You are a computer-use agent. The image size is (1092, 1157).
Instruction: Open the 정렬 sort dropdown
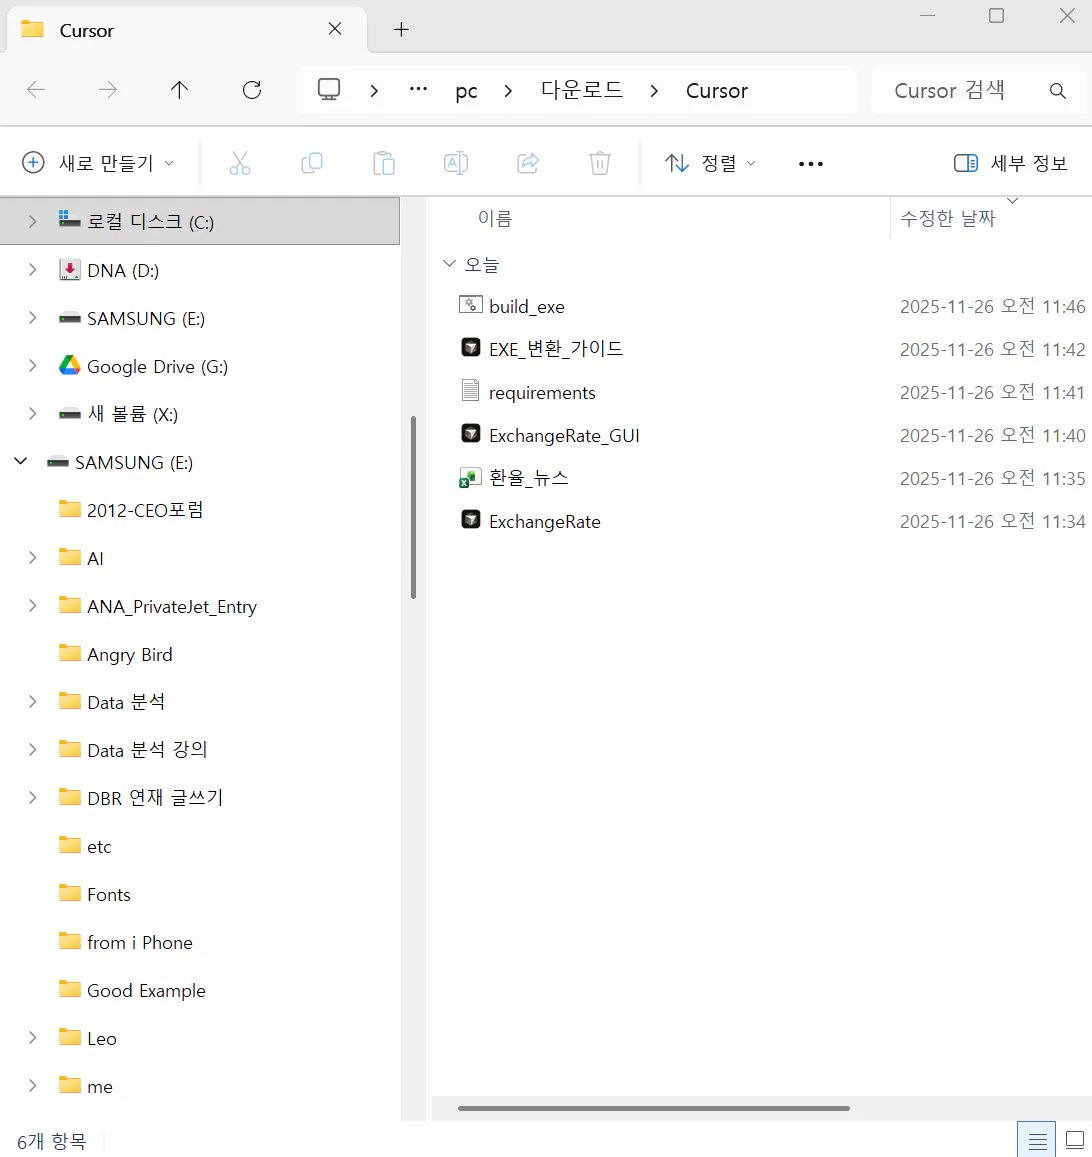[x=710, y=163]
